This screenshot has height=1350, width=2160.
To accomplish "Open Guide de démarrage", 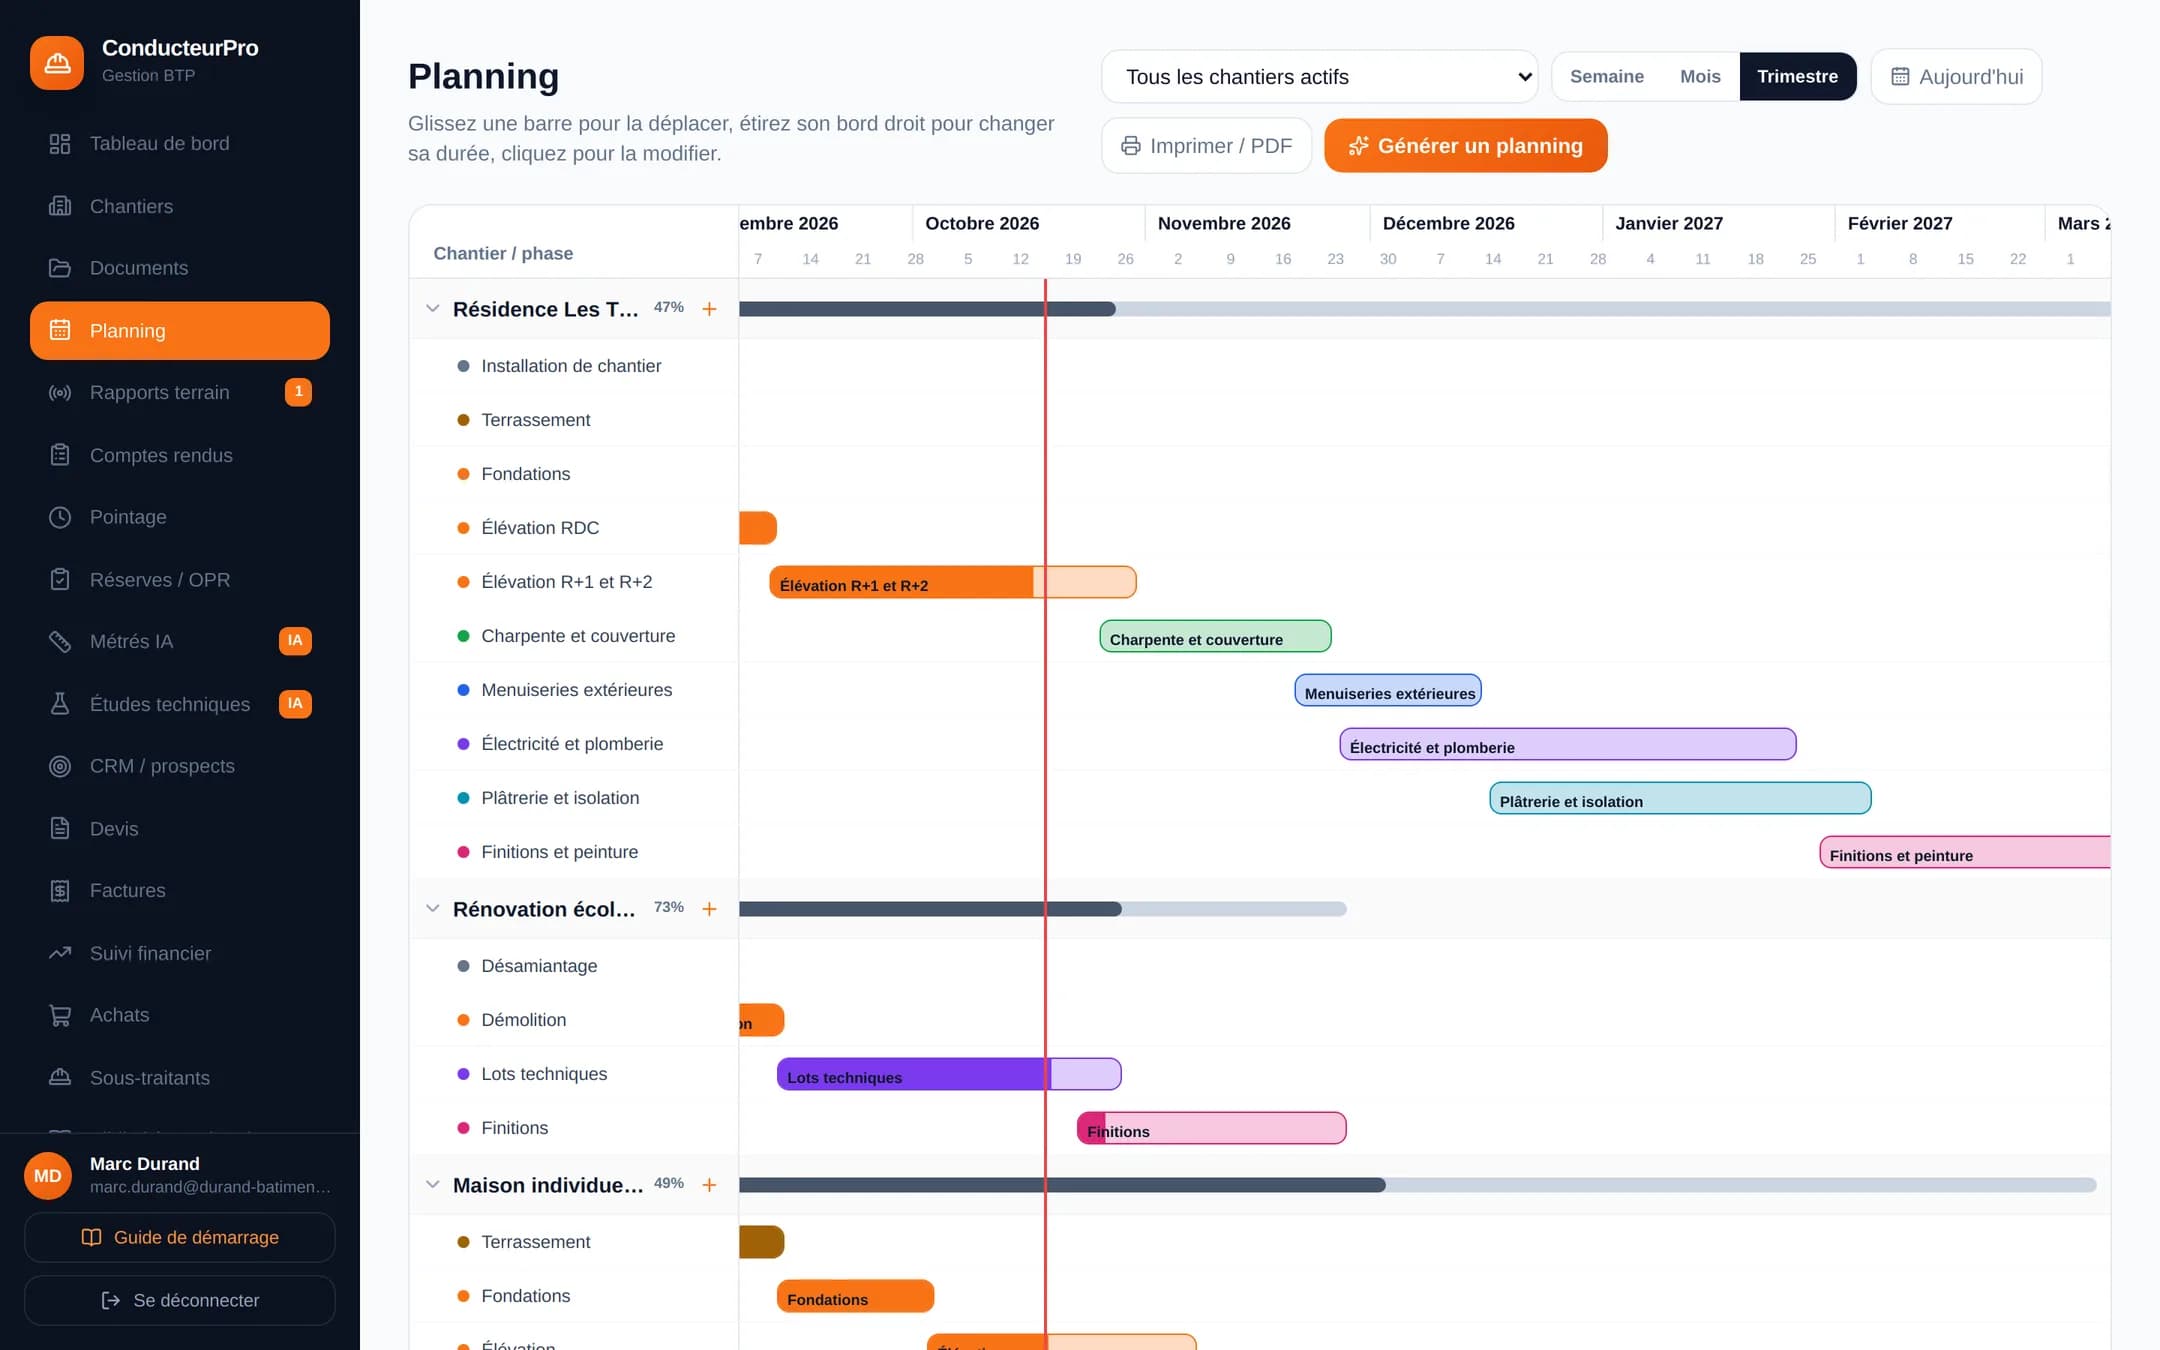I will tap(180, 1238).
